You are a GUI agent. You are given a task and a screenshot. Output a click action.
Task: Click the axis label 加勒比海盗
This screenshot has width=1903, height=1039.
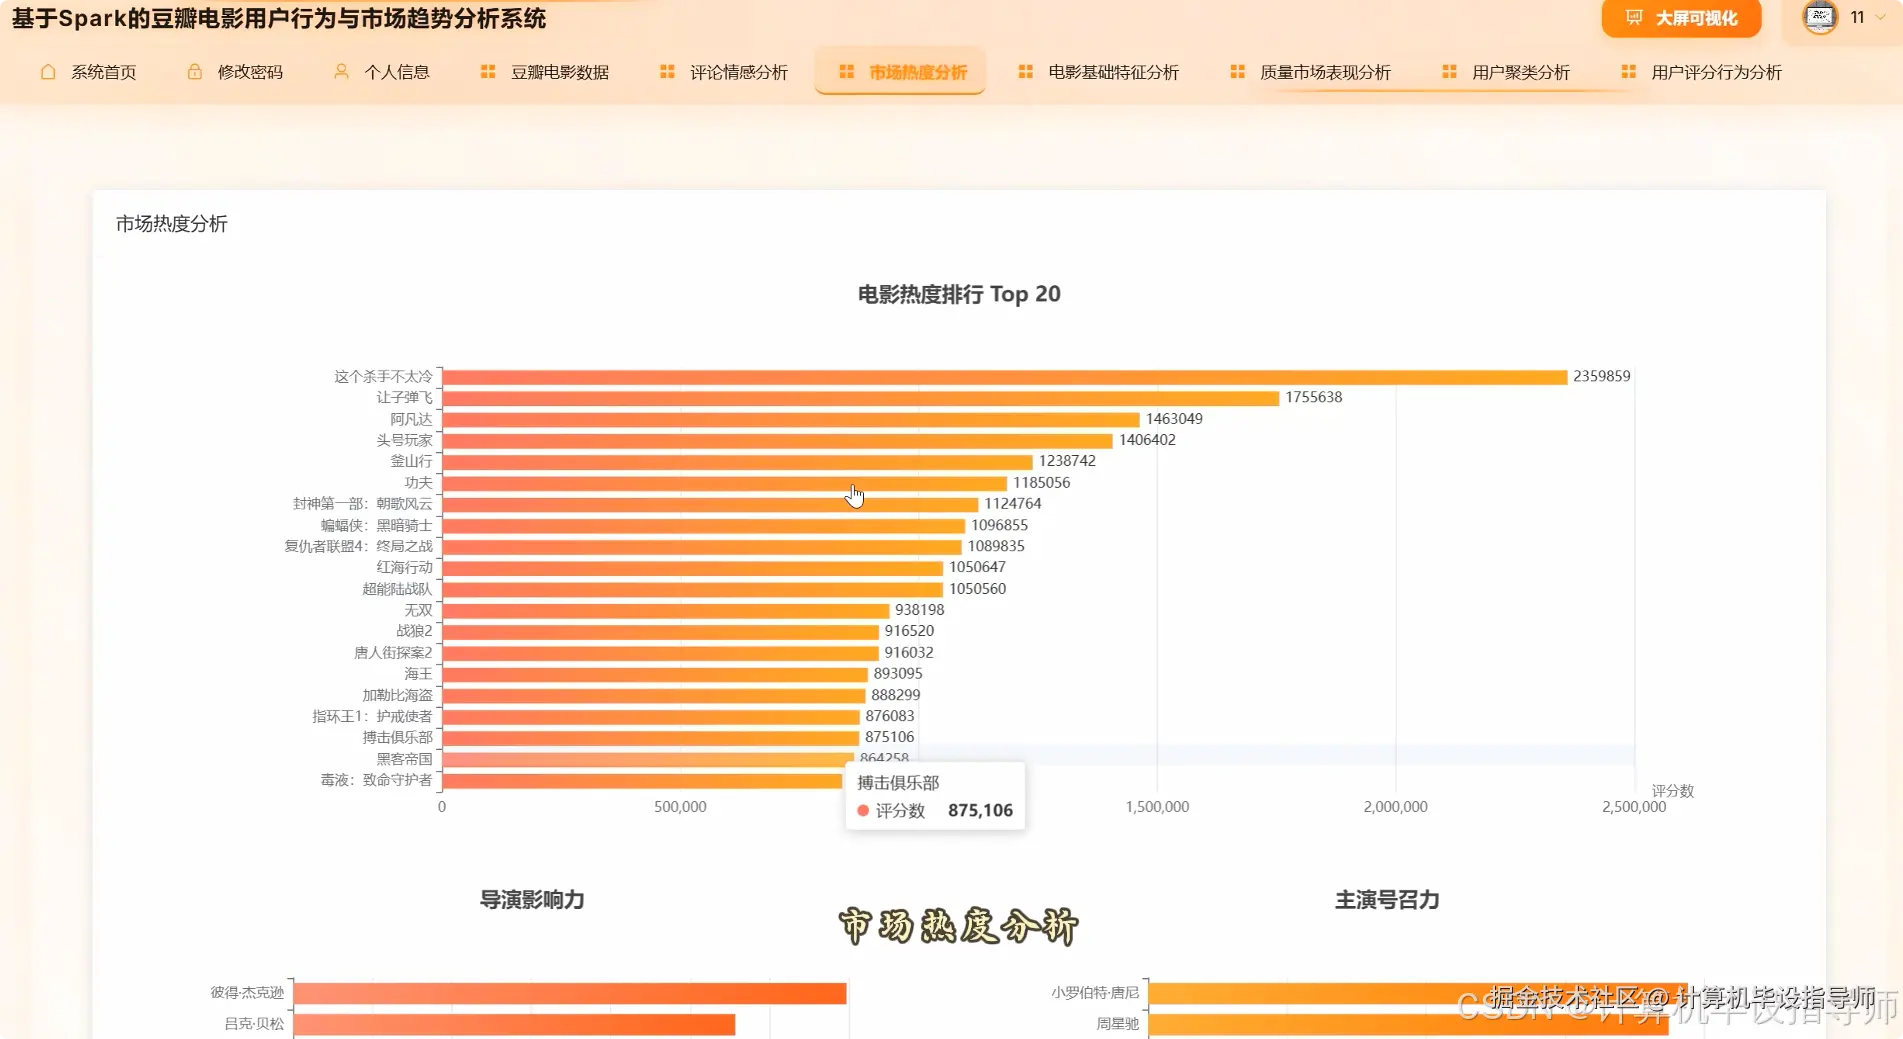click(397, 695)
